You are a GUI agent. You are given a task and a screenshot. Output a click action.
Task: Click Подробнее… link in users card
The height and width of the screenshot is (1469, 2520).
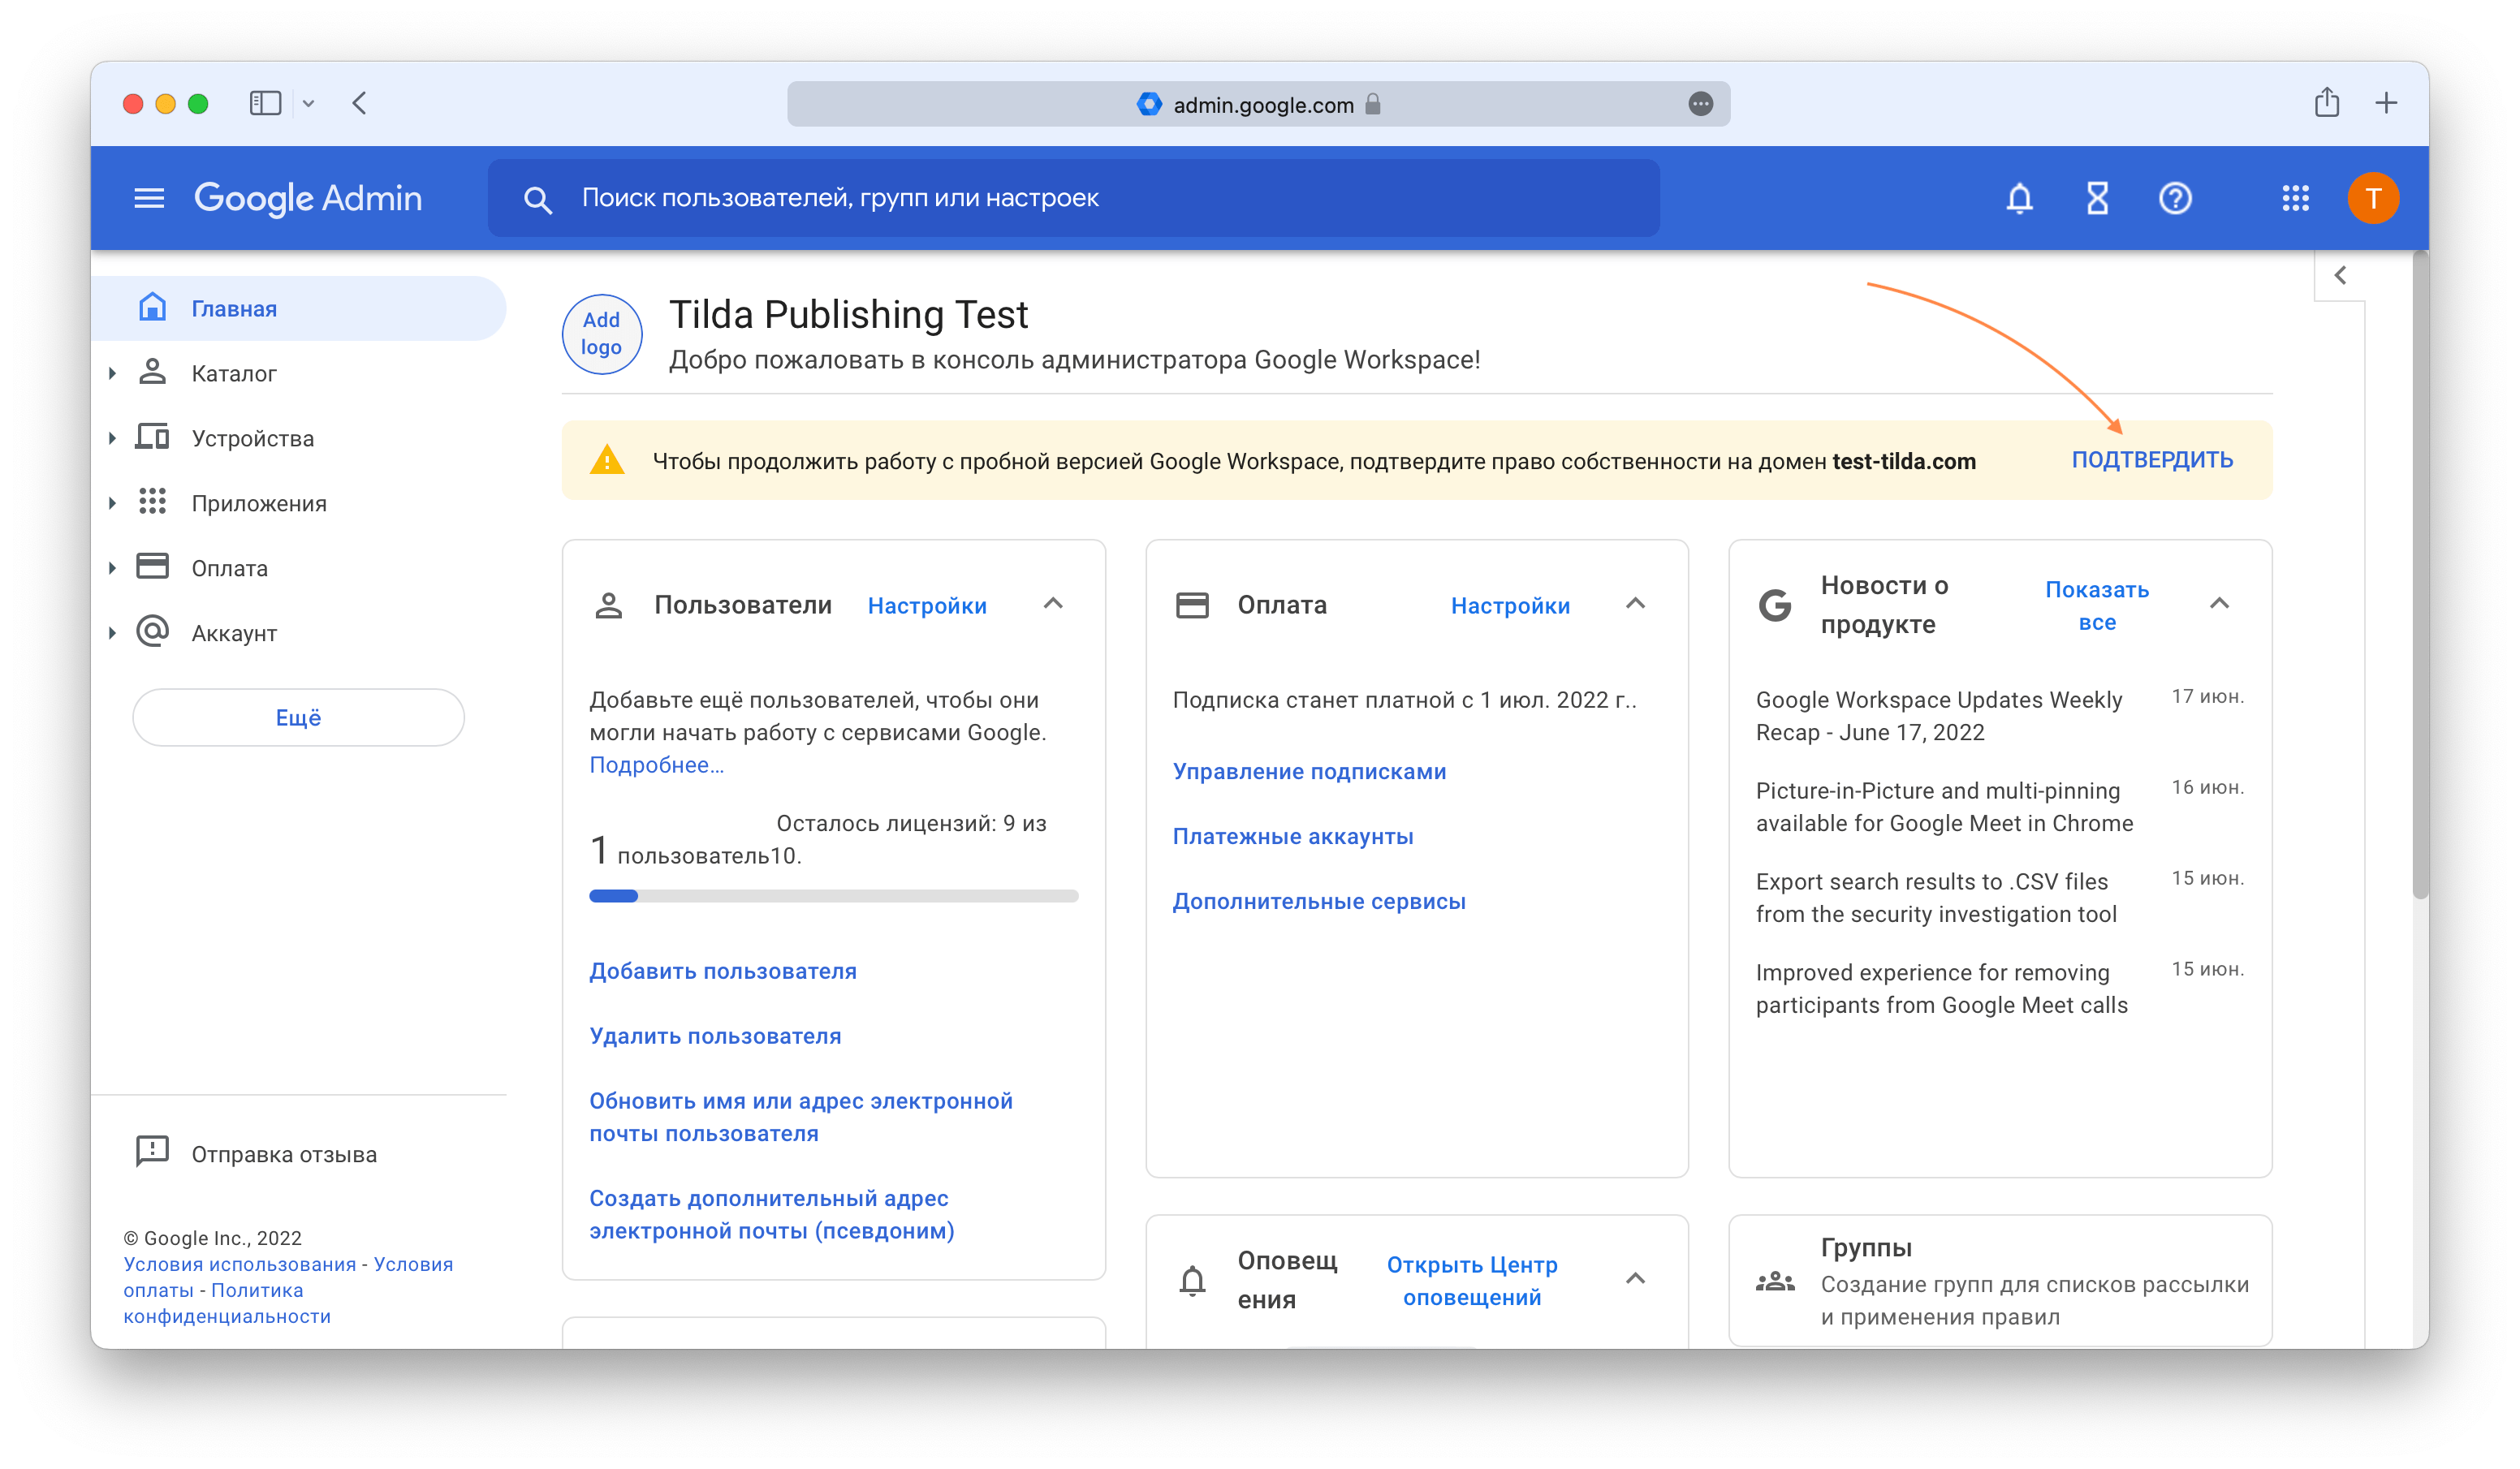coord(656,765)
